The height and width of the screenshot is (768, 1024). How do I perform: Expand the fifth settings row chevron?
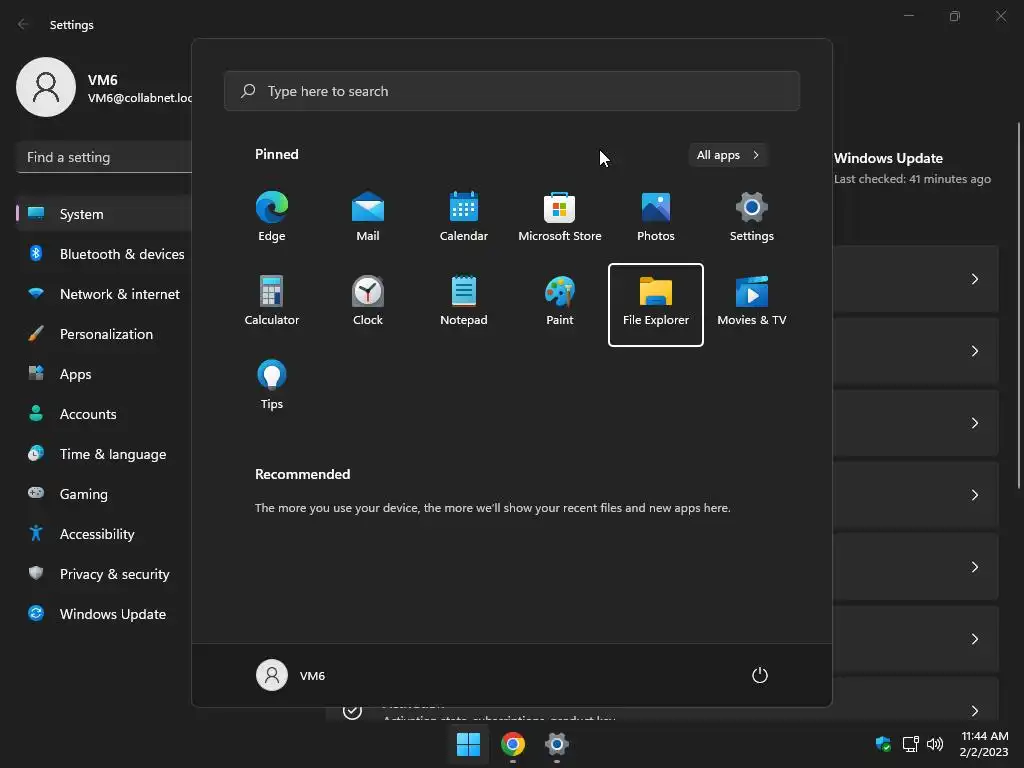click(974, 567)
